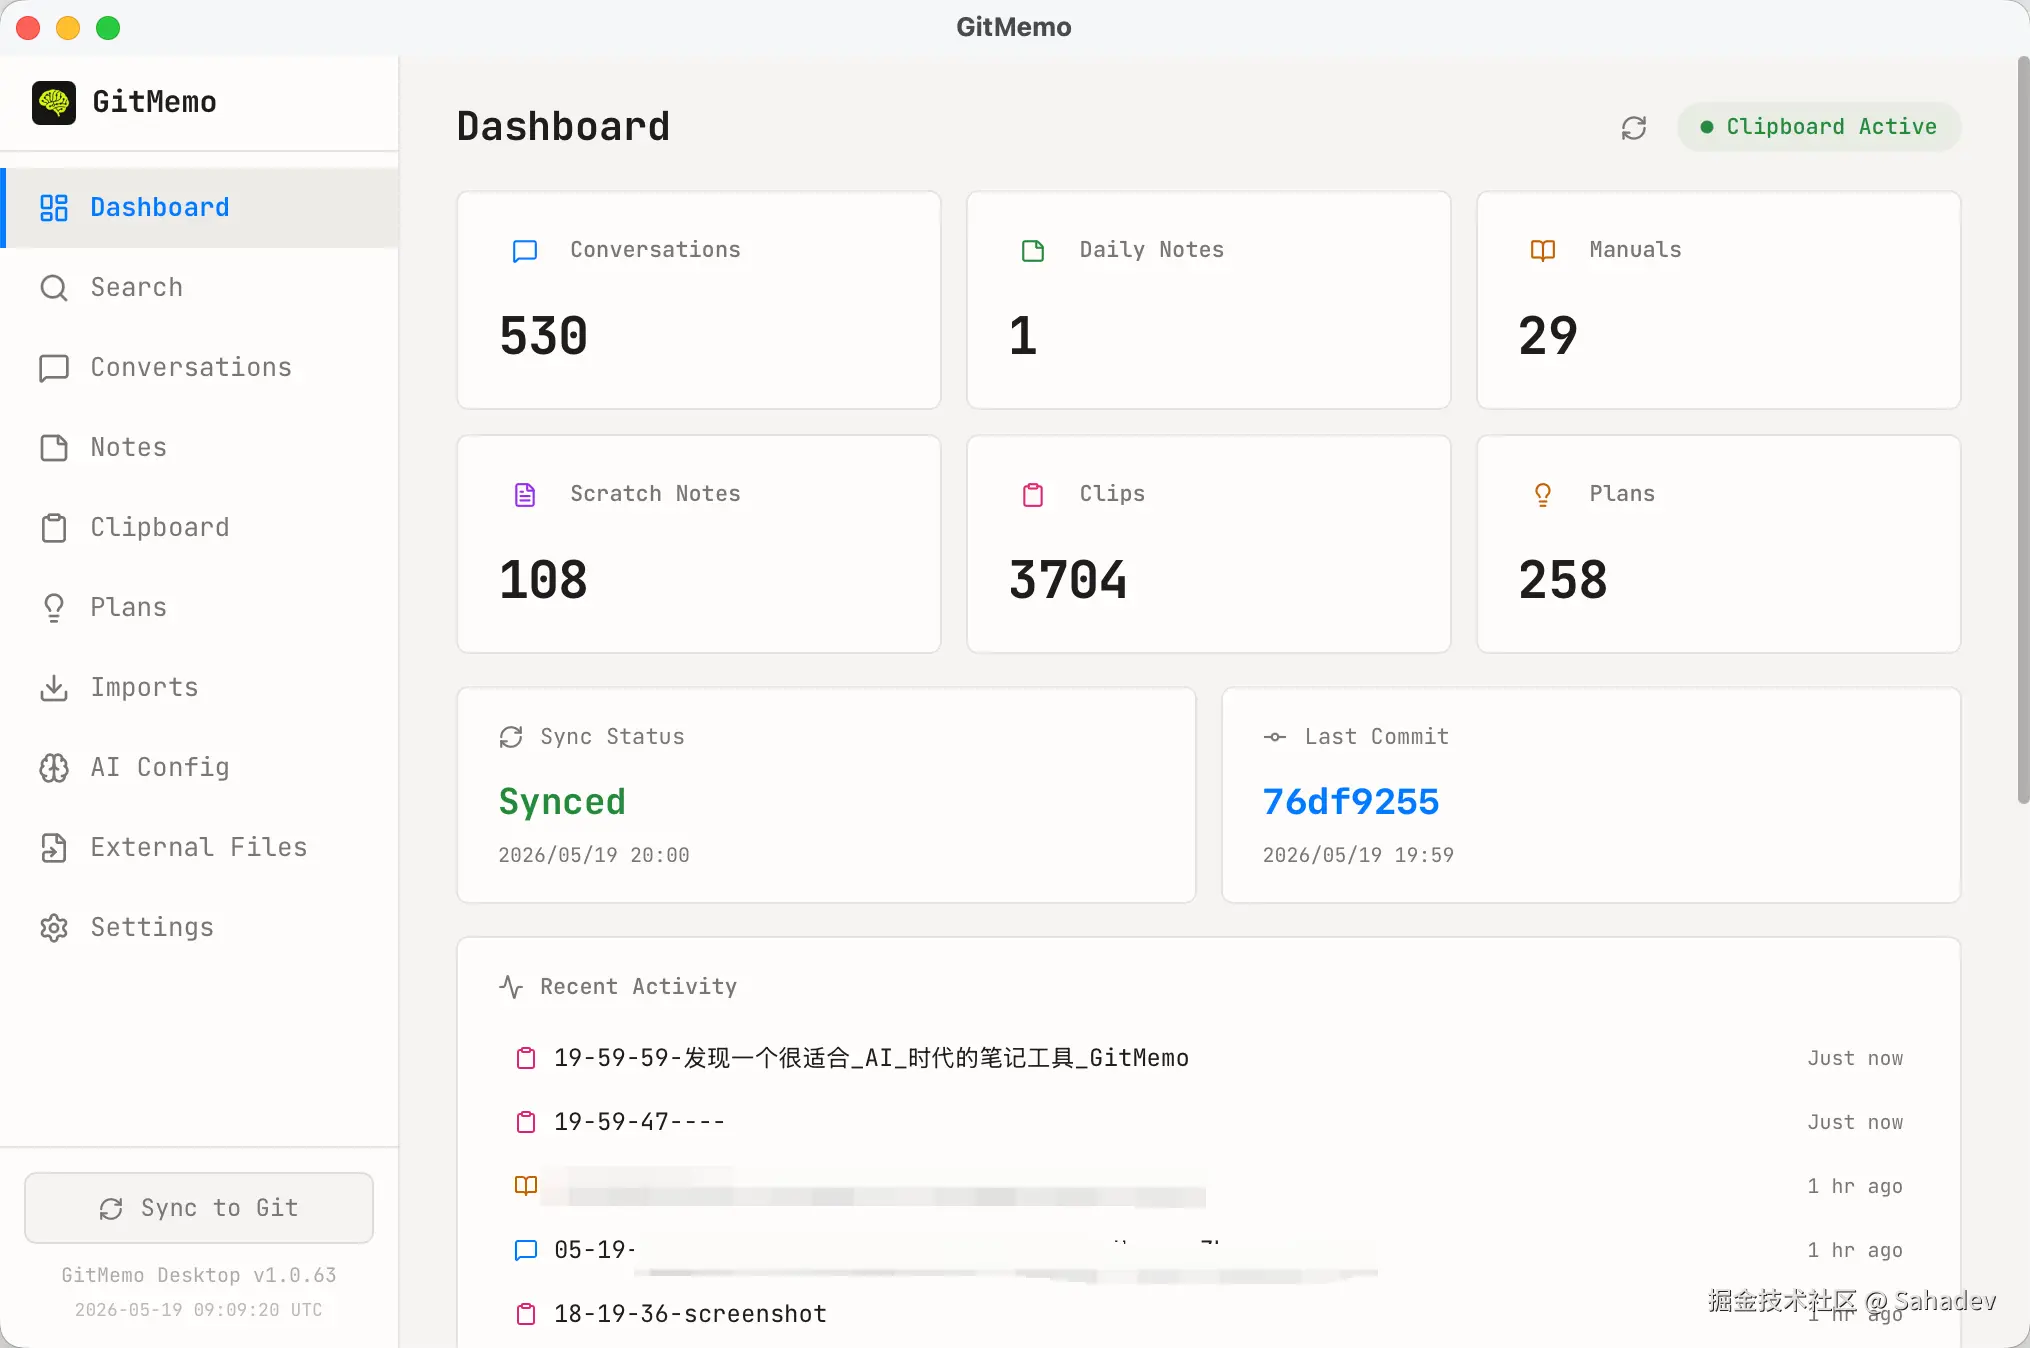Click the sync timestamp 2026/05/19 20:00
This screenshot has height=1348, width=2030.
594,855
